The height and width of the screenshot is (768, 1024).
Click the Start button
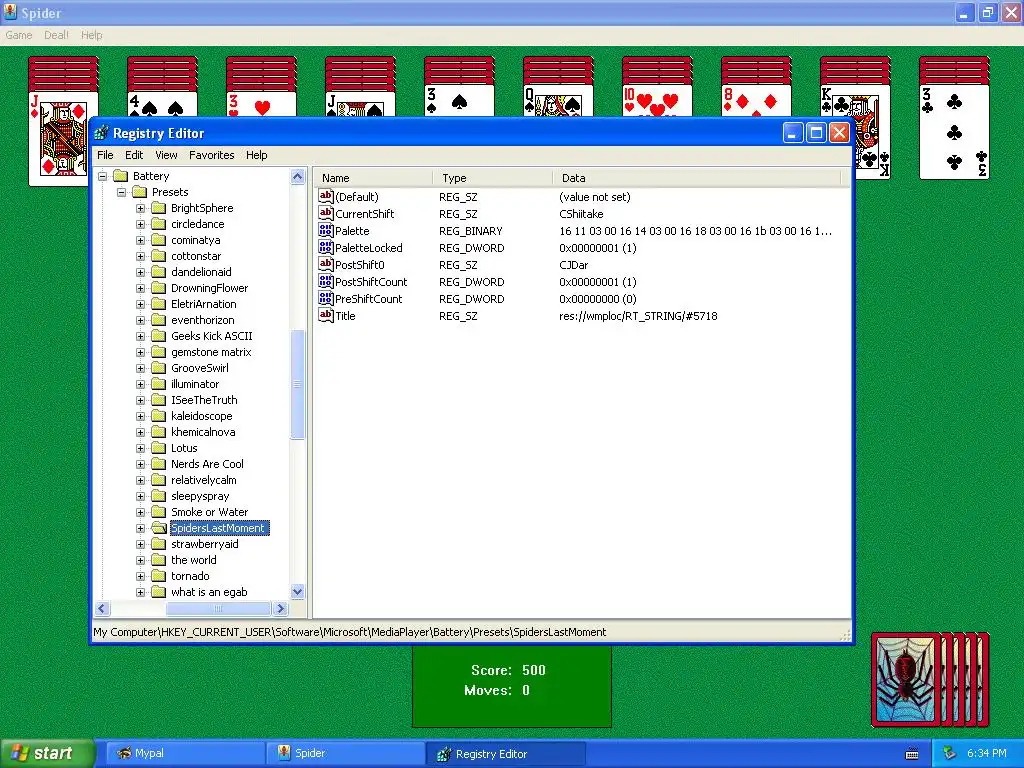coord(47,754)
